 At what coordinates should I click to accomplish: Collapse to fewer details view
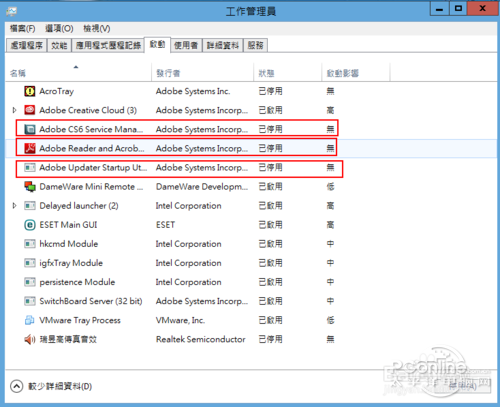[51, 386]
